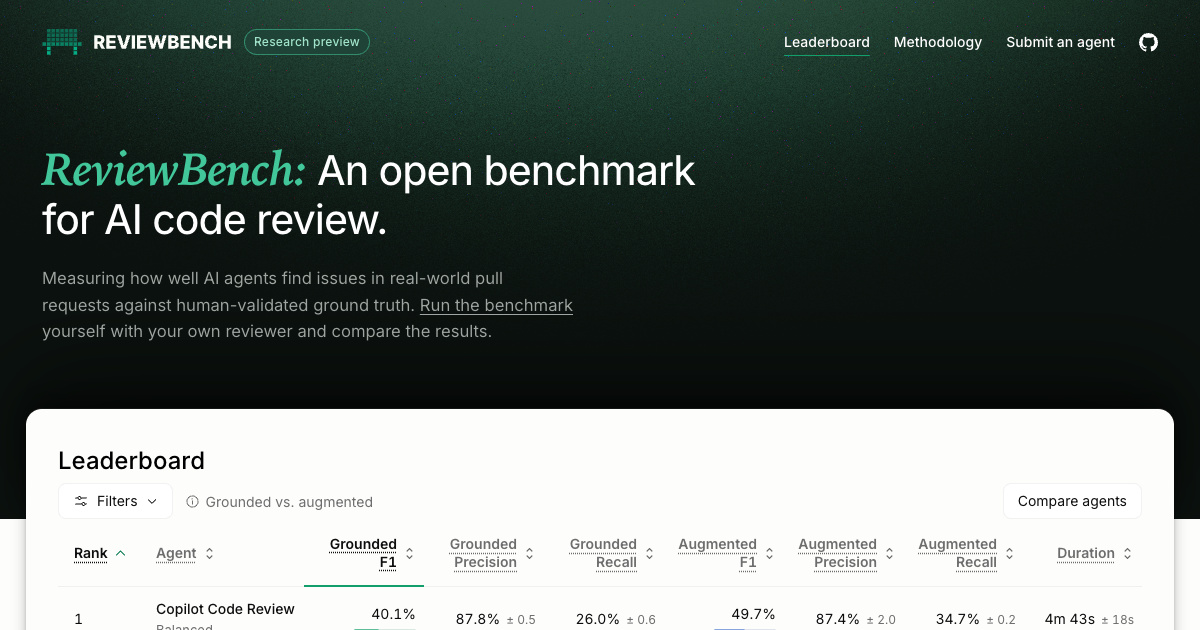Click the ReviewBench hero headline

click(368, 196)
